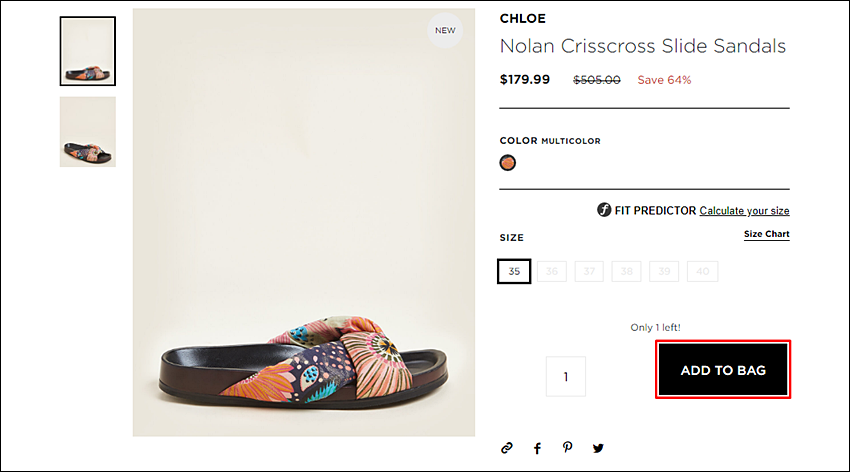Open the Size Chart link
Viewport: 850px width, 472px height.
767,234
